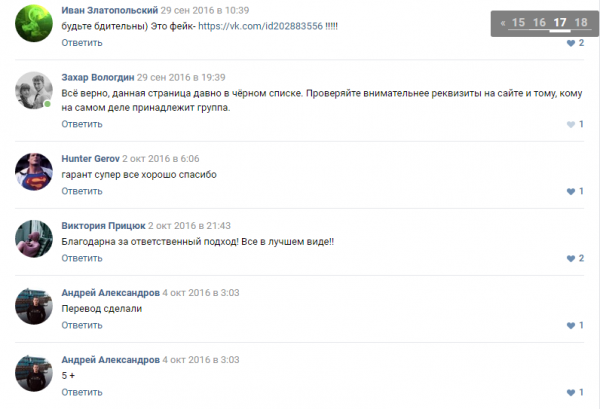This screenshot has height=409, width=600.
Task: Open Виктория Прицюк's profile name
Action: [103, 226]
